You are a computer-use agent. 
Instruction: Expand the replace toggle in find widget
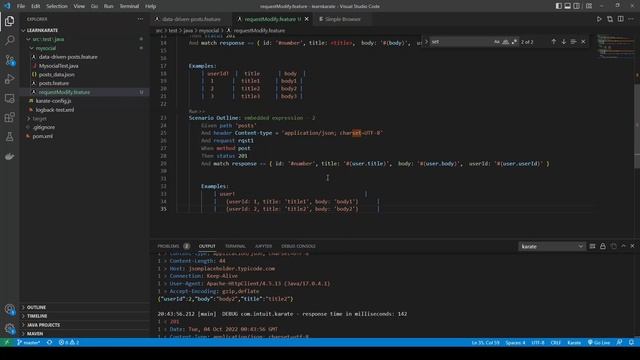tap(426, 42)
